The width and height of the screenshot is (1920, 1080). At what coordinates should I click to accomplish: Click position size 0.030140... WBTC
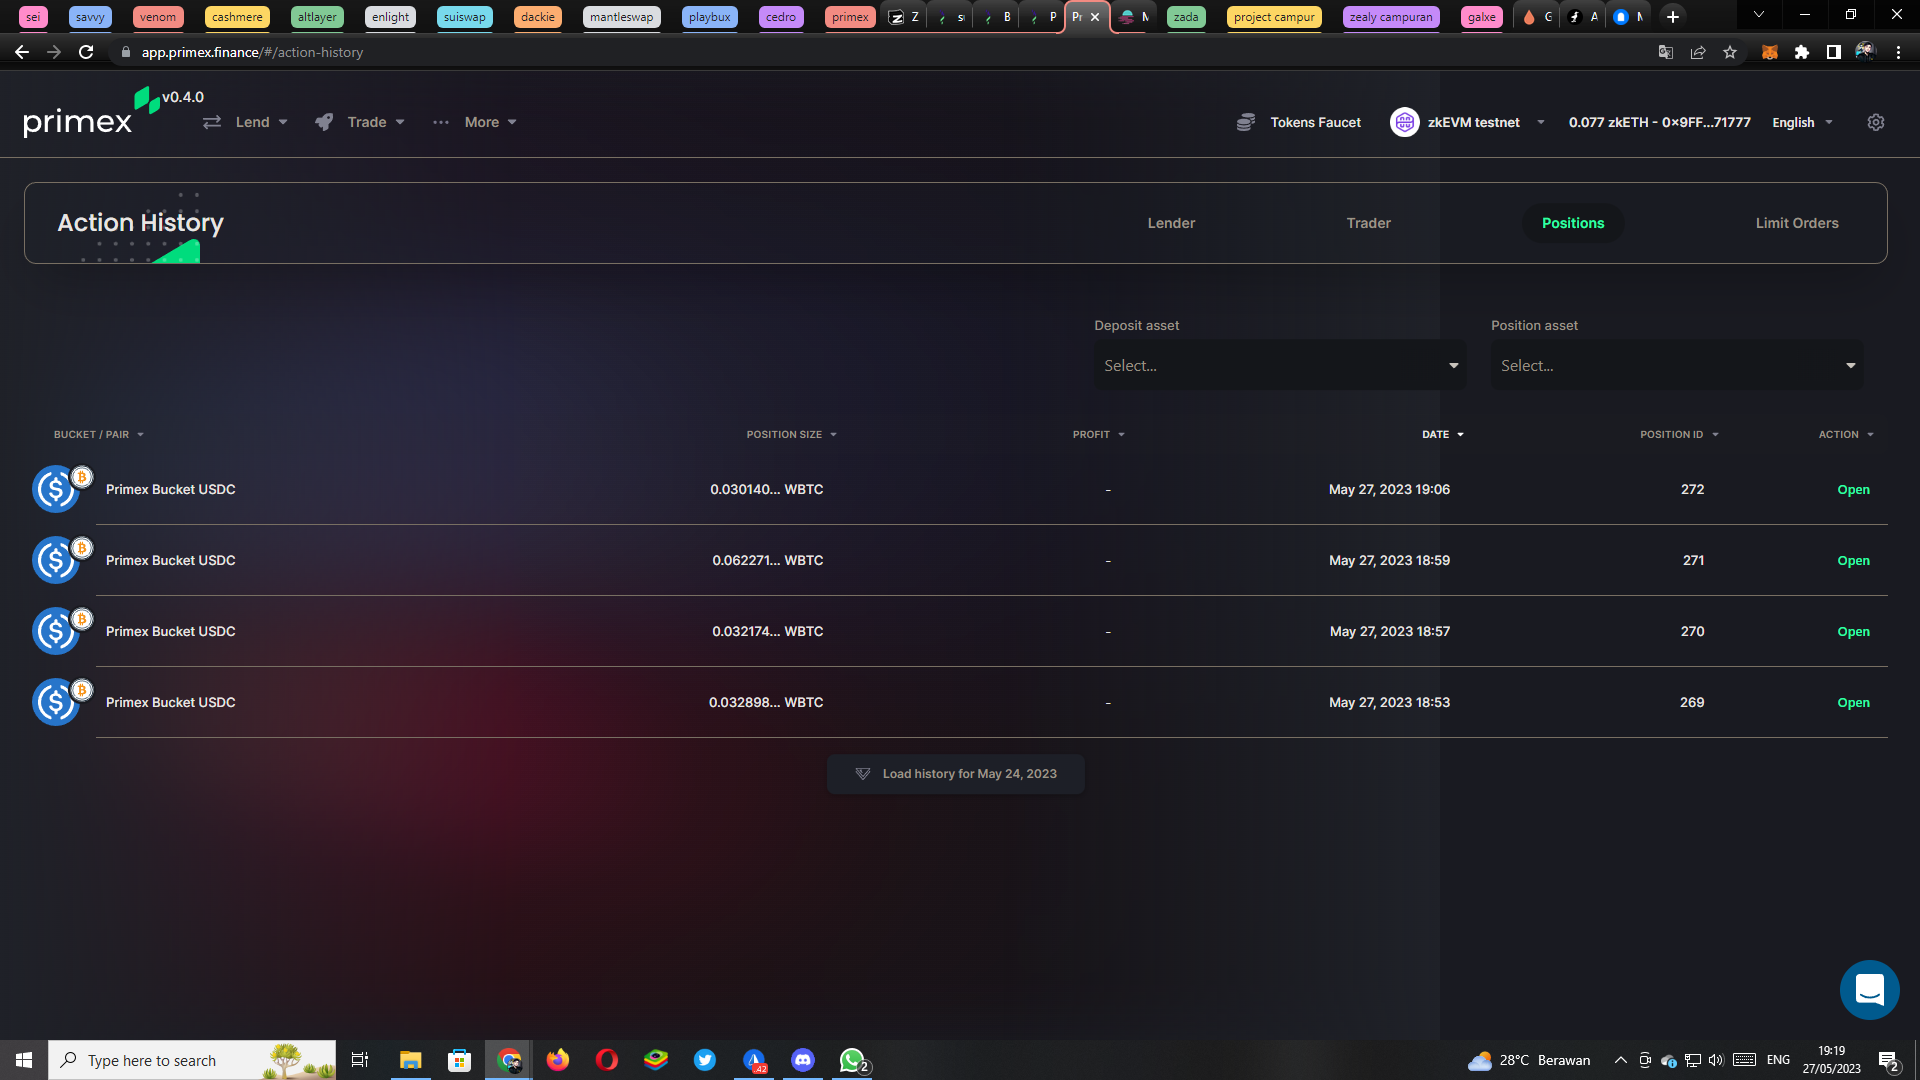767,490
